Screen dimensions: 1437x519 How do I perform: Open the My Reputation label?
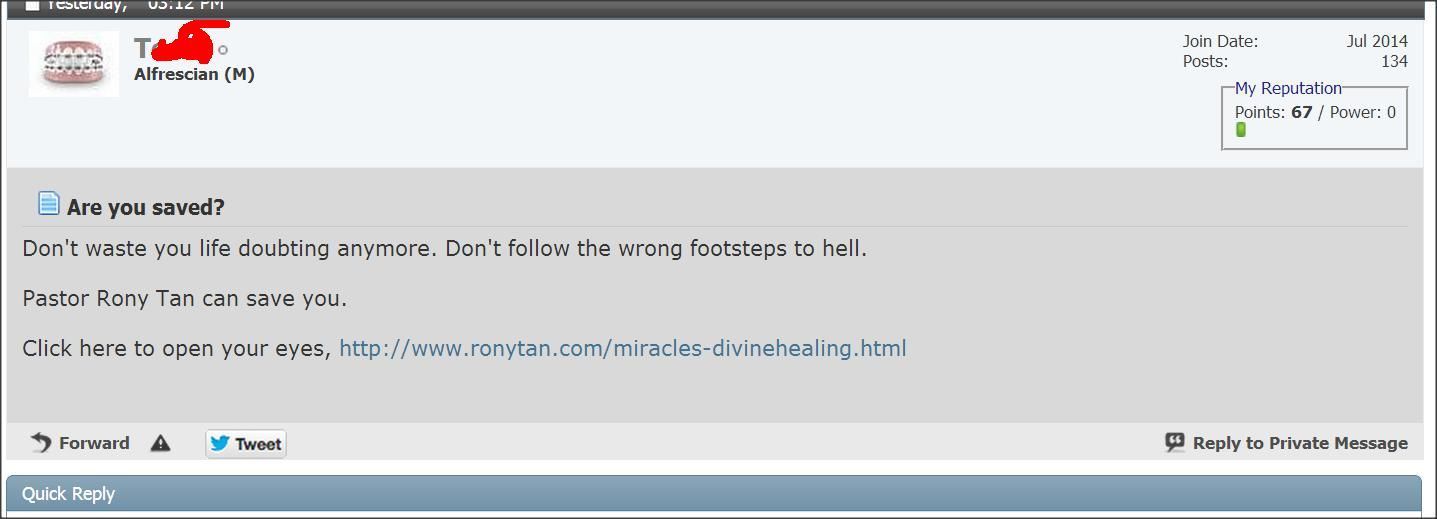click(x=1288, y=88)
